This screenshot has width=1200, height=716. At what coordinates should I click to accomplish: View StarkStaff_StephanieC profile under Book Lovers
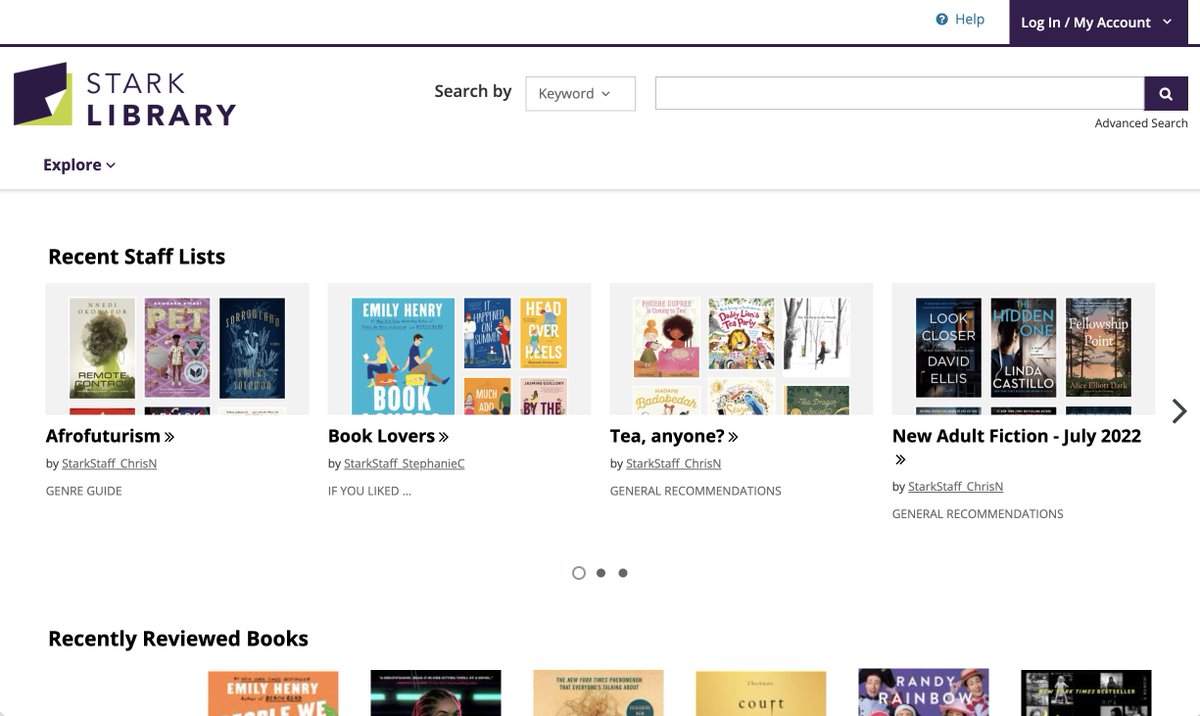tap(404, 464)
